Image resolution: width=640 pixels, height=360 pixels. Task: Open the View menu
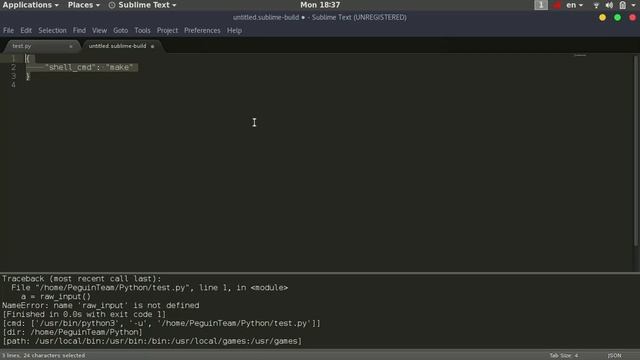pyautogui.click(x=99, y=31)
